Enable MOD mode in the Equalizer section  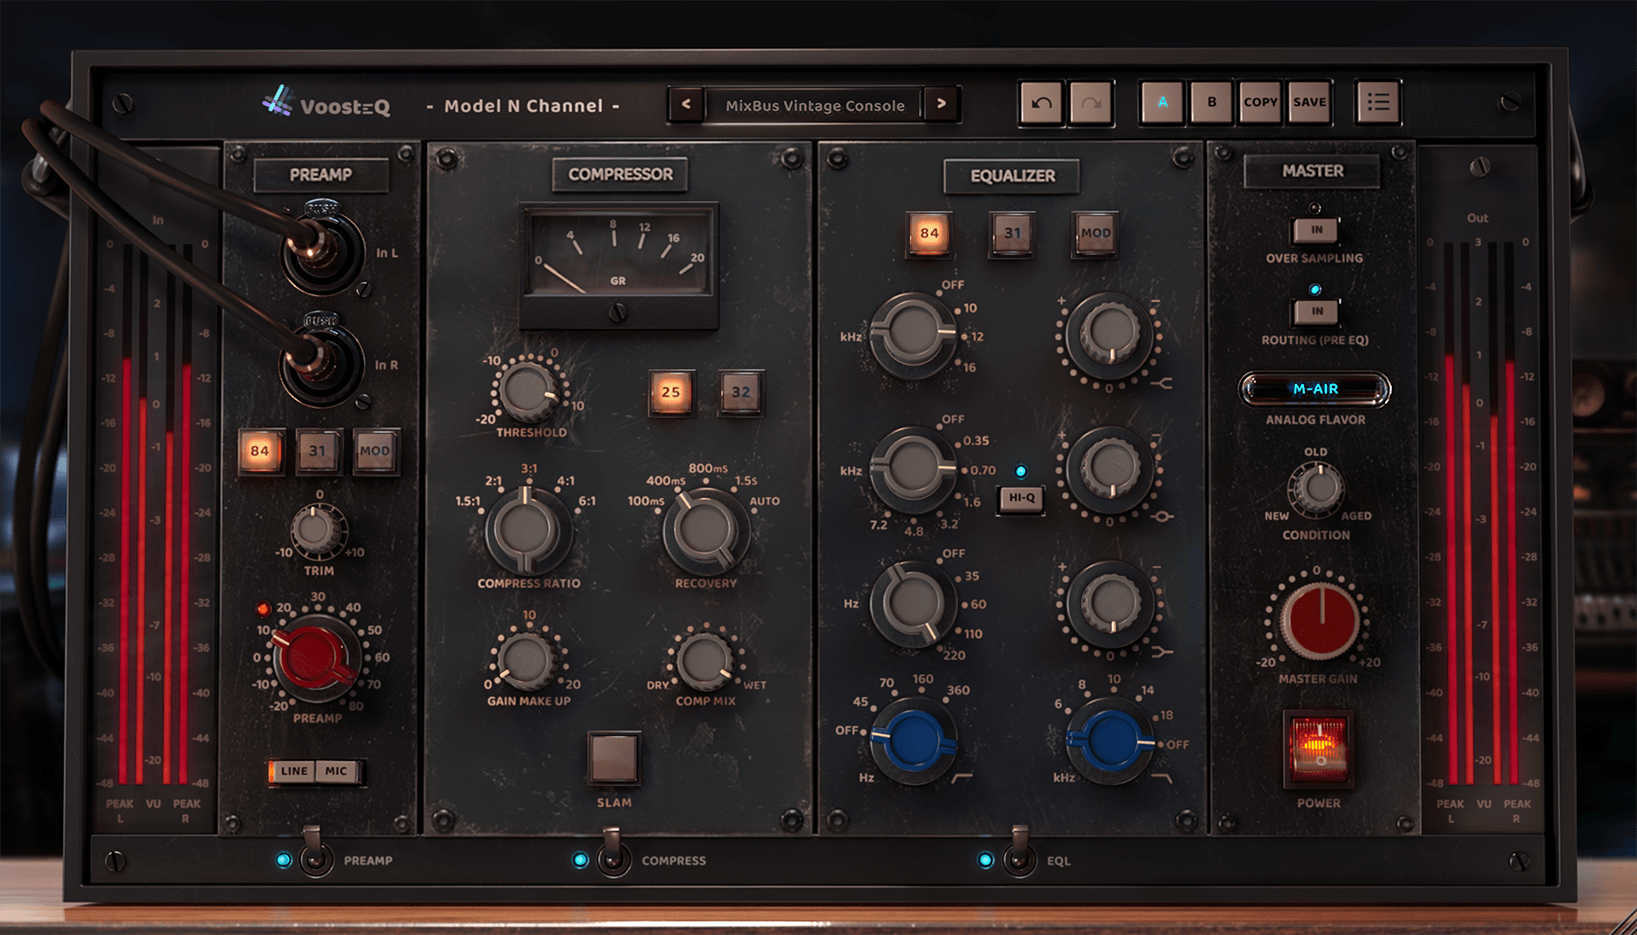click(1093, 233)
